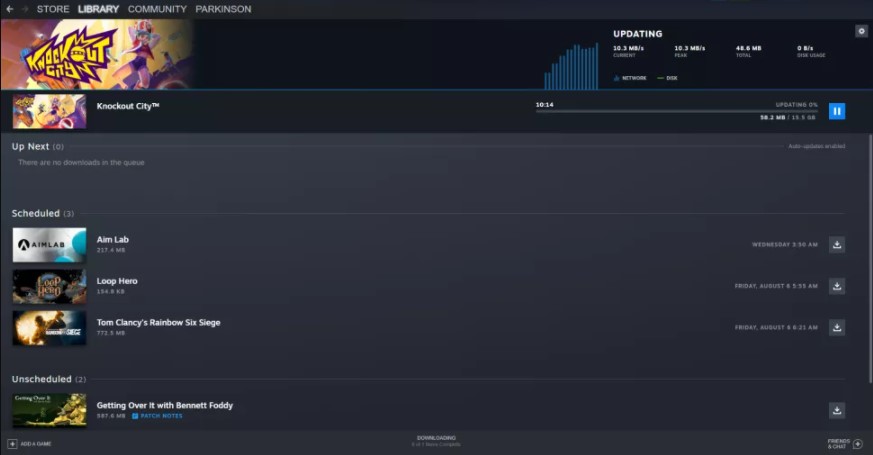Switch to the Community tab

157,9
